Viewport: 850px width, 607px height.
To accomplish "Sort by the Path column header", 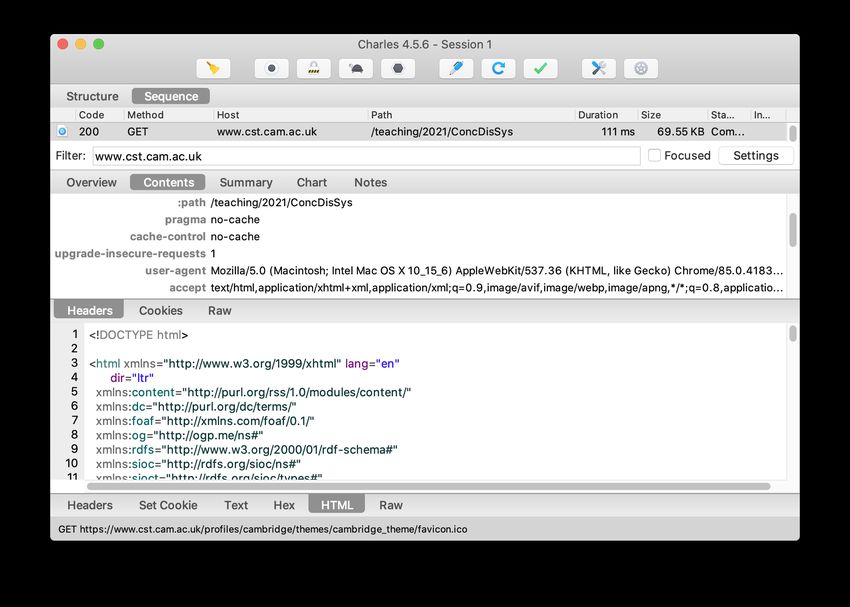I will (471, 115).
